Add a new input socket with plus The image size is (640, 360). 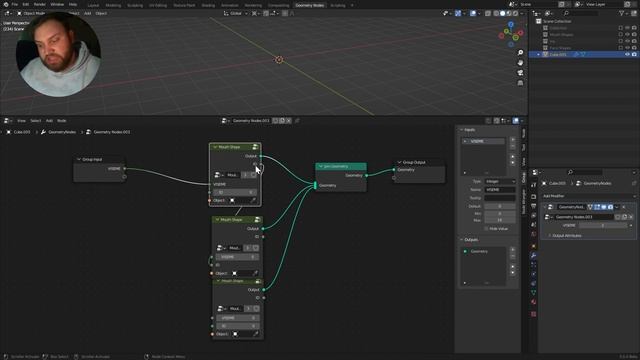[x=513, y=140]
